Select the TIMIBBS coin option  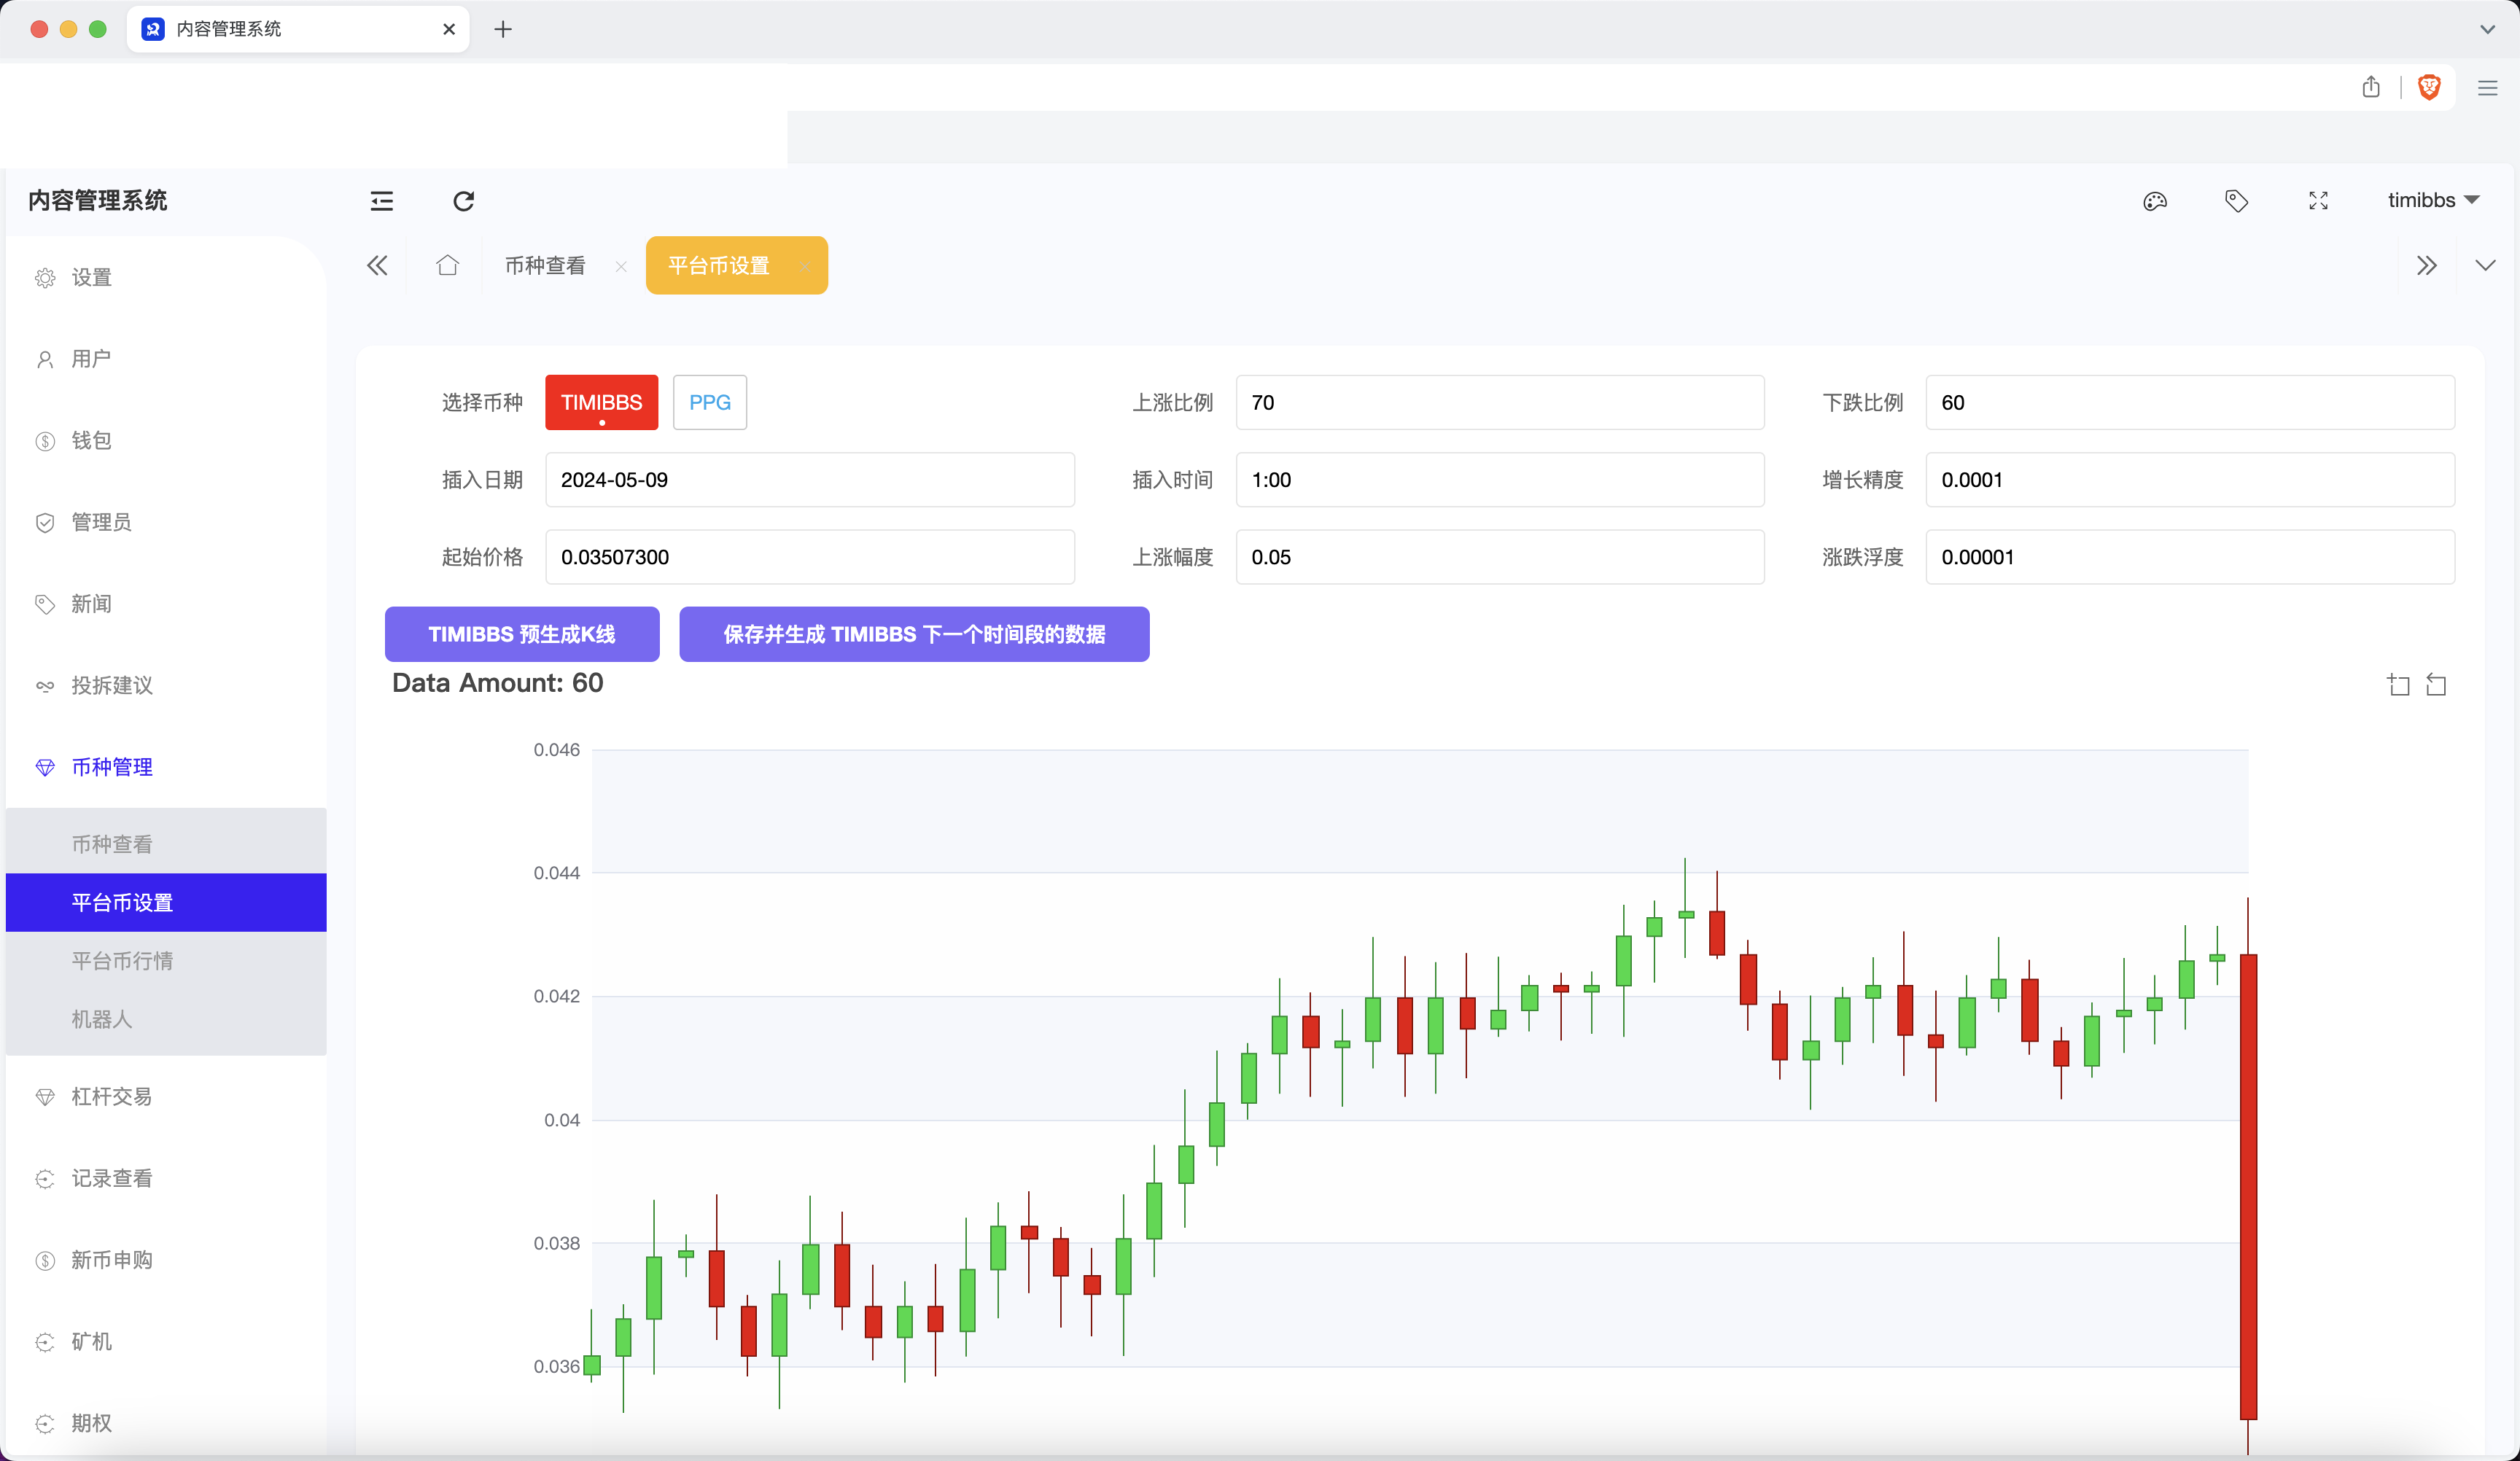(601, 402)
